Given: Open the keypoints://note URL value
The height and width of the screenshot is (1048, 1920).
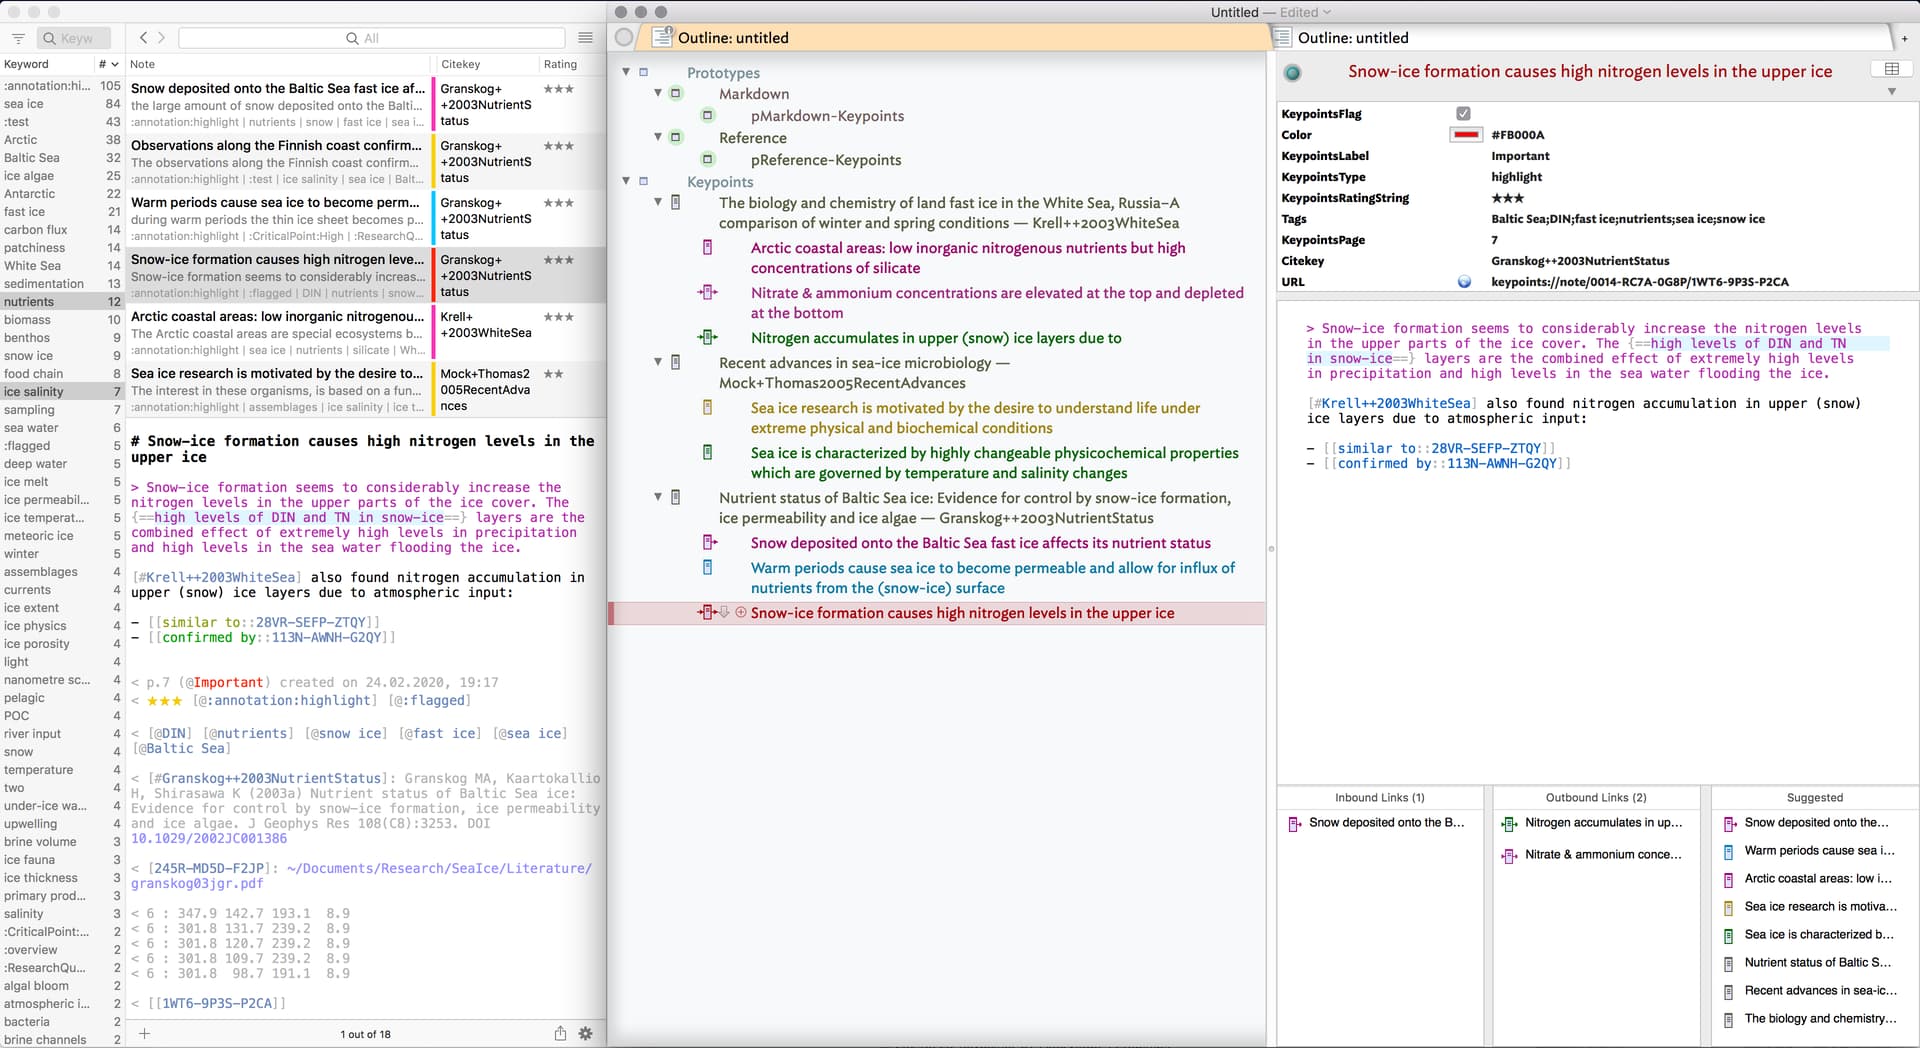Looking at the screenshot, I should [1640, 282].
